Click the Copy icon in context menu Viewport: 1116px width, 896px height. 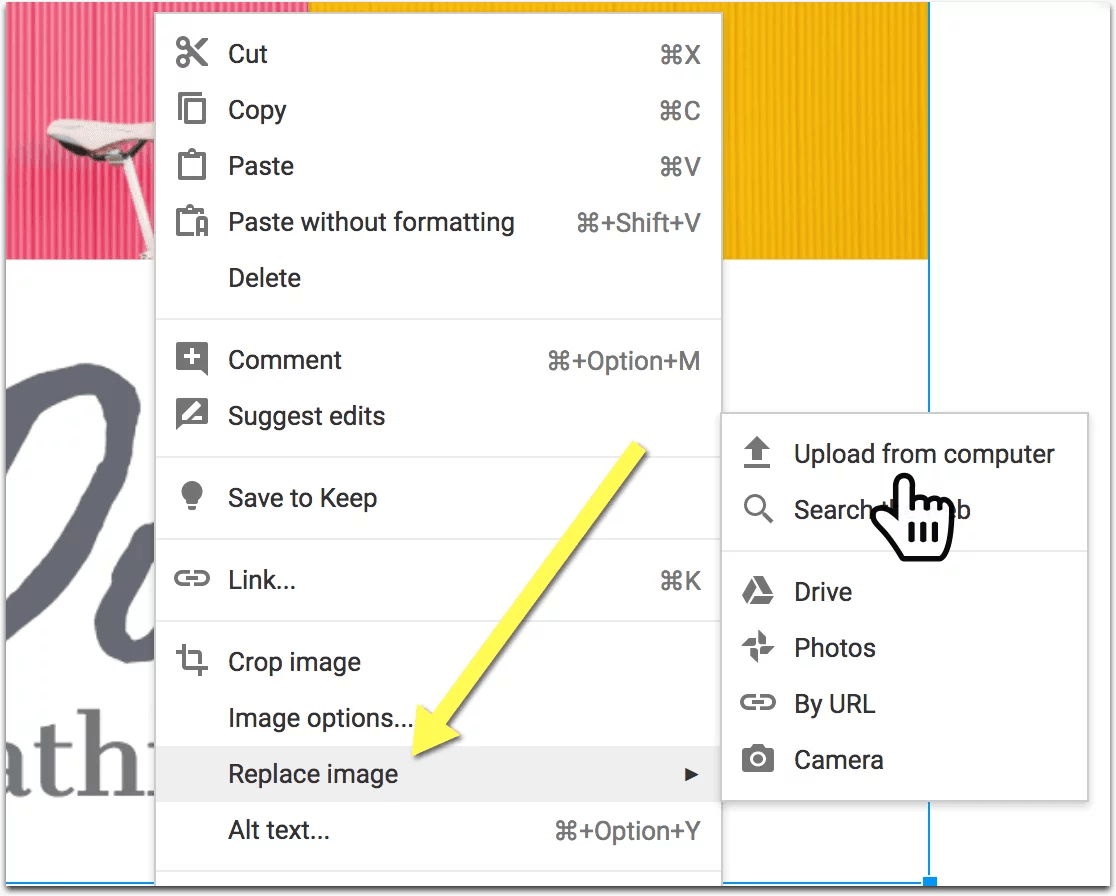coord(191,109)
